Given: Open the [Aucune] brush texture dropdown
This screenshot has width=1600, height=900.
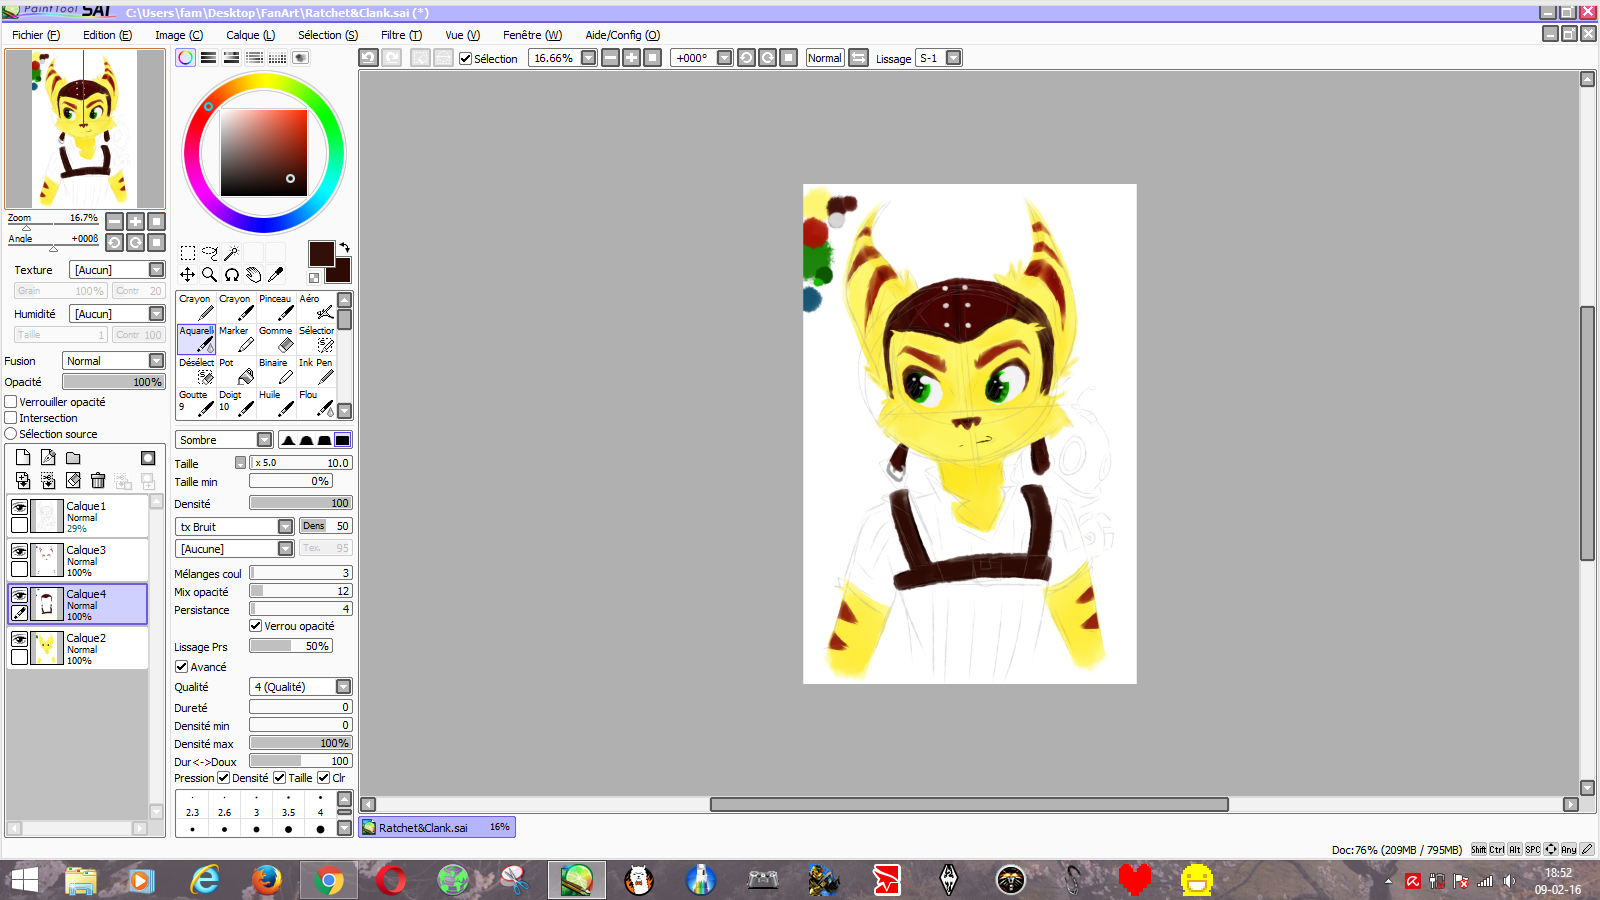Looking at the screenshot, I should pos(235,549).
